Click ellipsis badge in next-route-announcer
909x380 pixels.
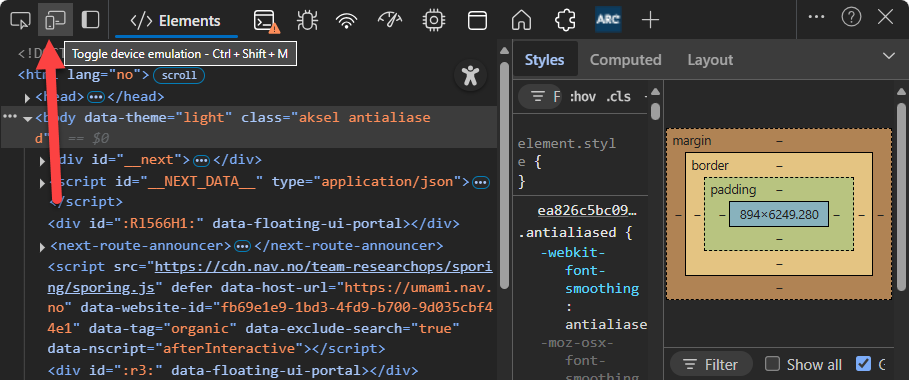pos(242,246)
